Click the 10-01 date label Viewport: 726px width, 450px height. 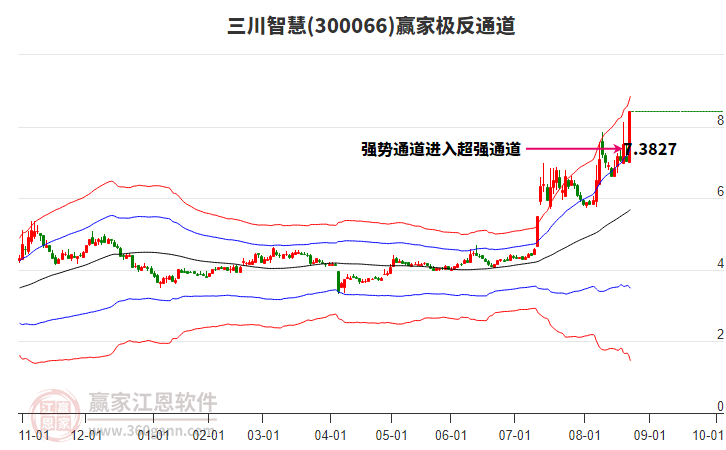pyautogui.click(x=708, y=436)
